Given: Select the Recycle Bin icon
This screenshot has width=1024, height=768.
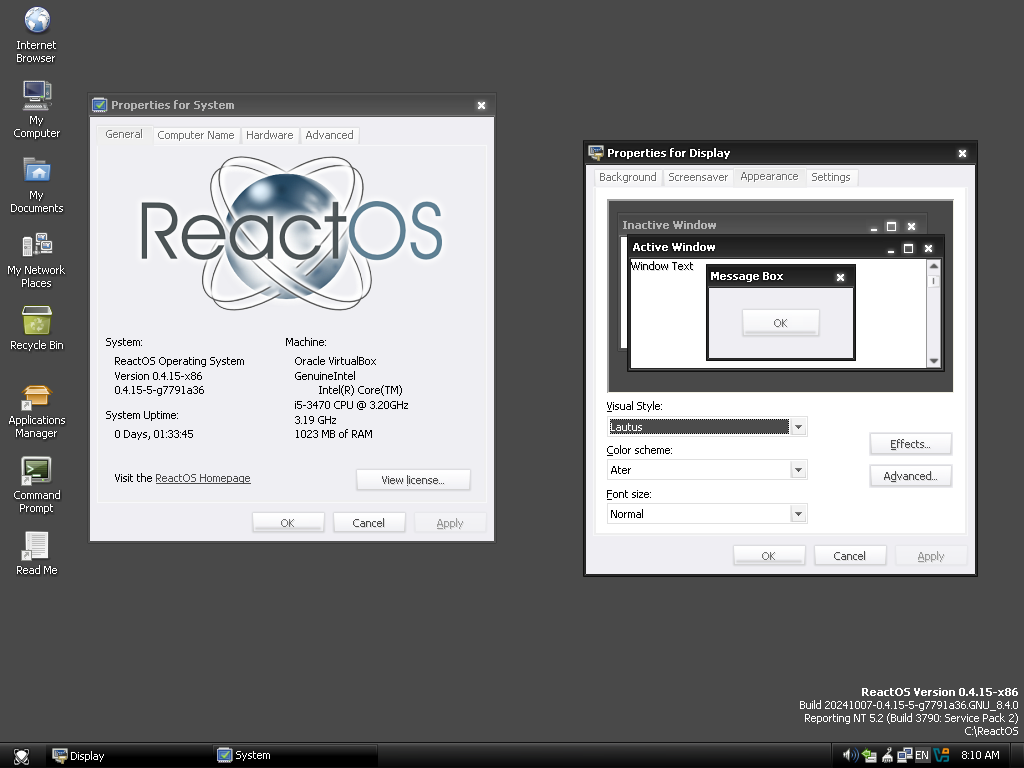Looking at the screenshot, I should [x=36, y=322].
